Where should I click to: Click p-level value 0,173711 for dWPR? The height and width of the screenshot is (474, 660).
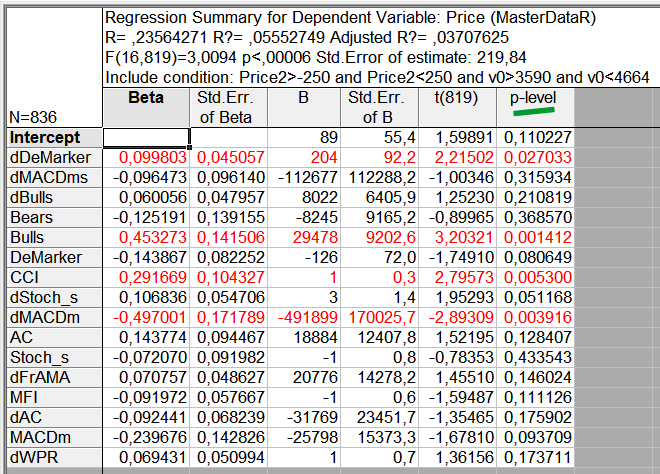535,457
